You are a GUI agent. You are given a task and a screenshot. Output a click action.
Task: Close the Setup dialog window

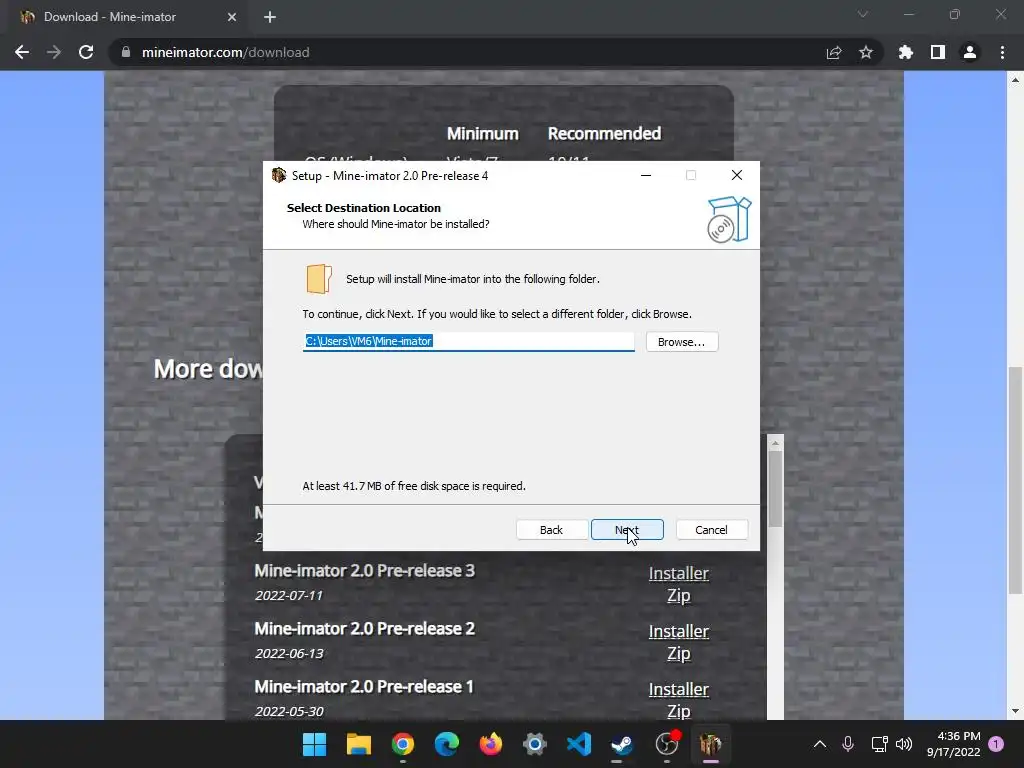click(x=737, y=175)
